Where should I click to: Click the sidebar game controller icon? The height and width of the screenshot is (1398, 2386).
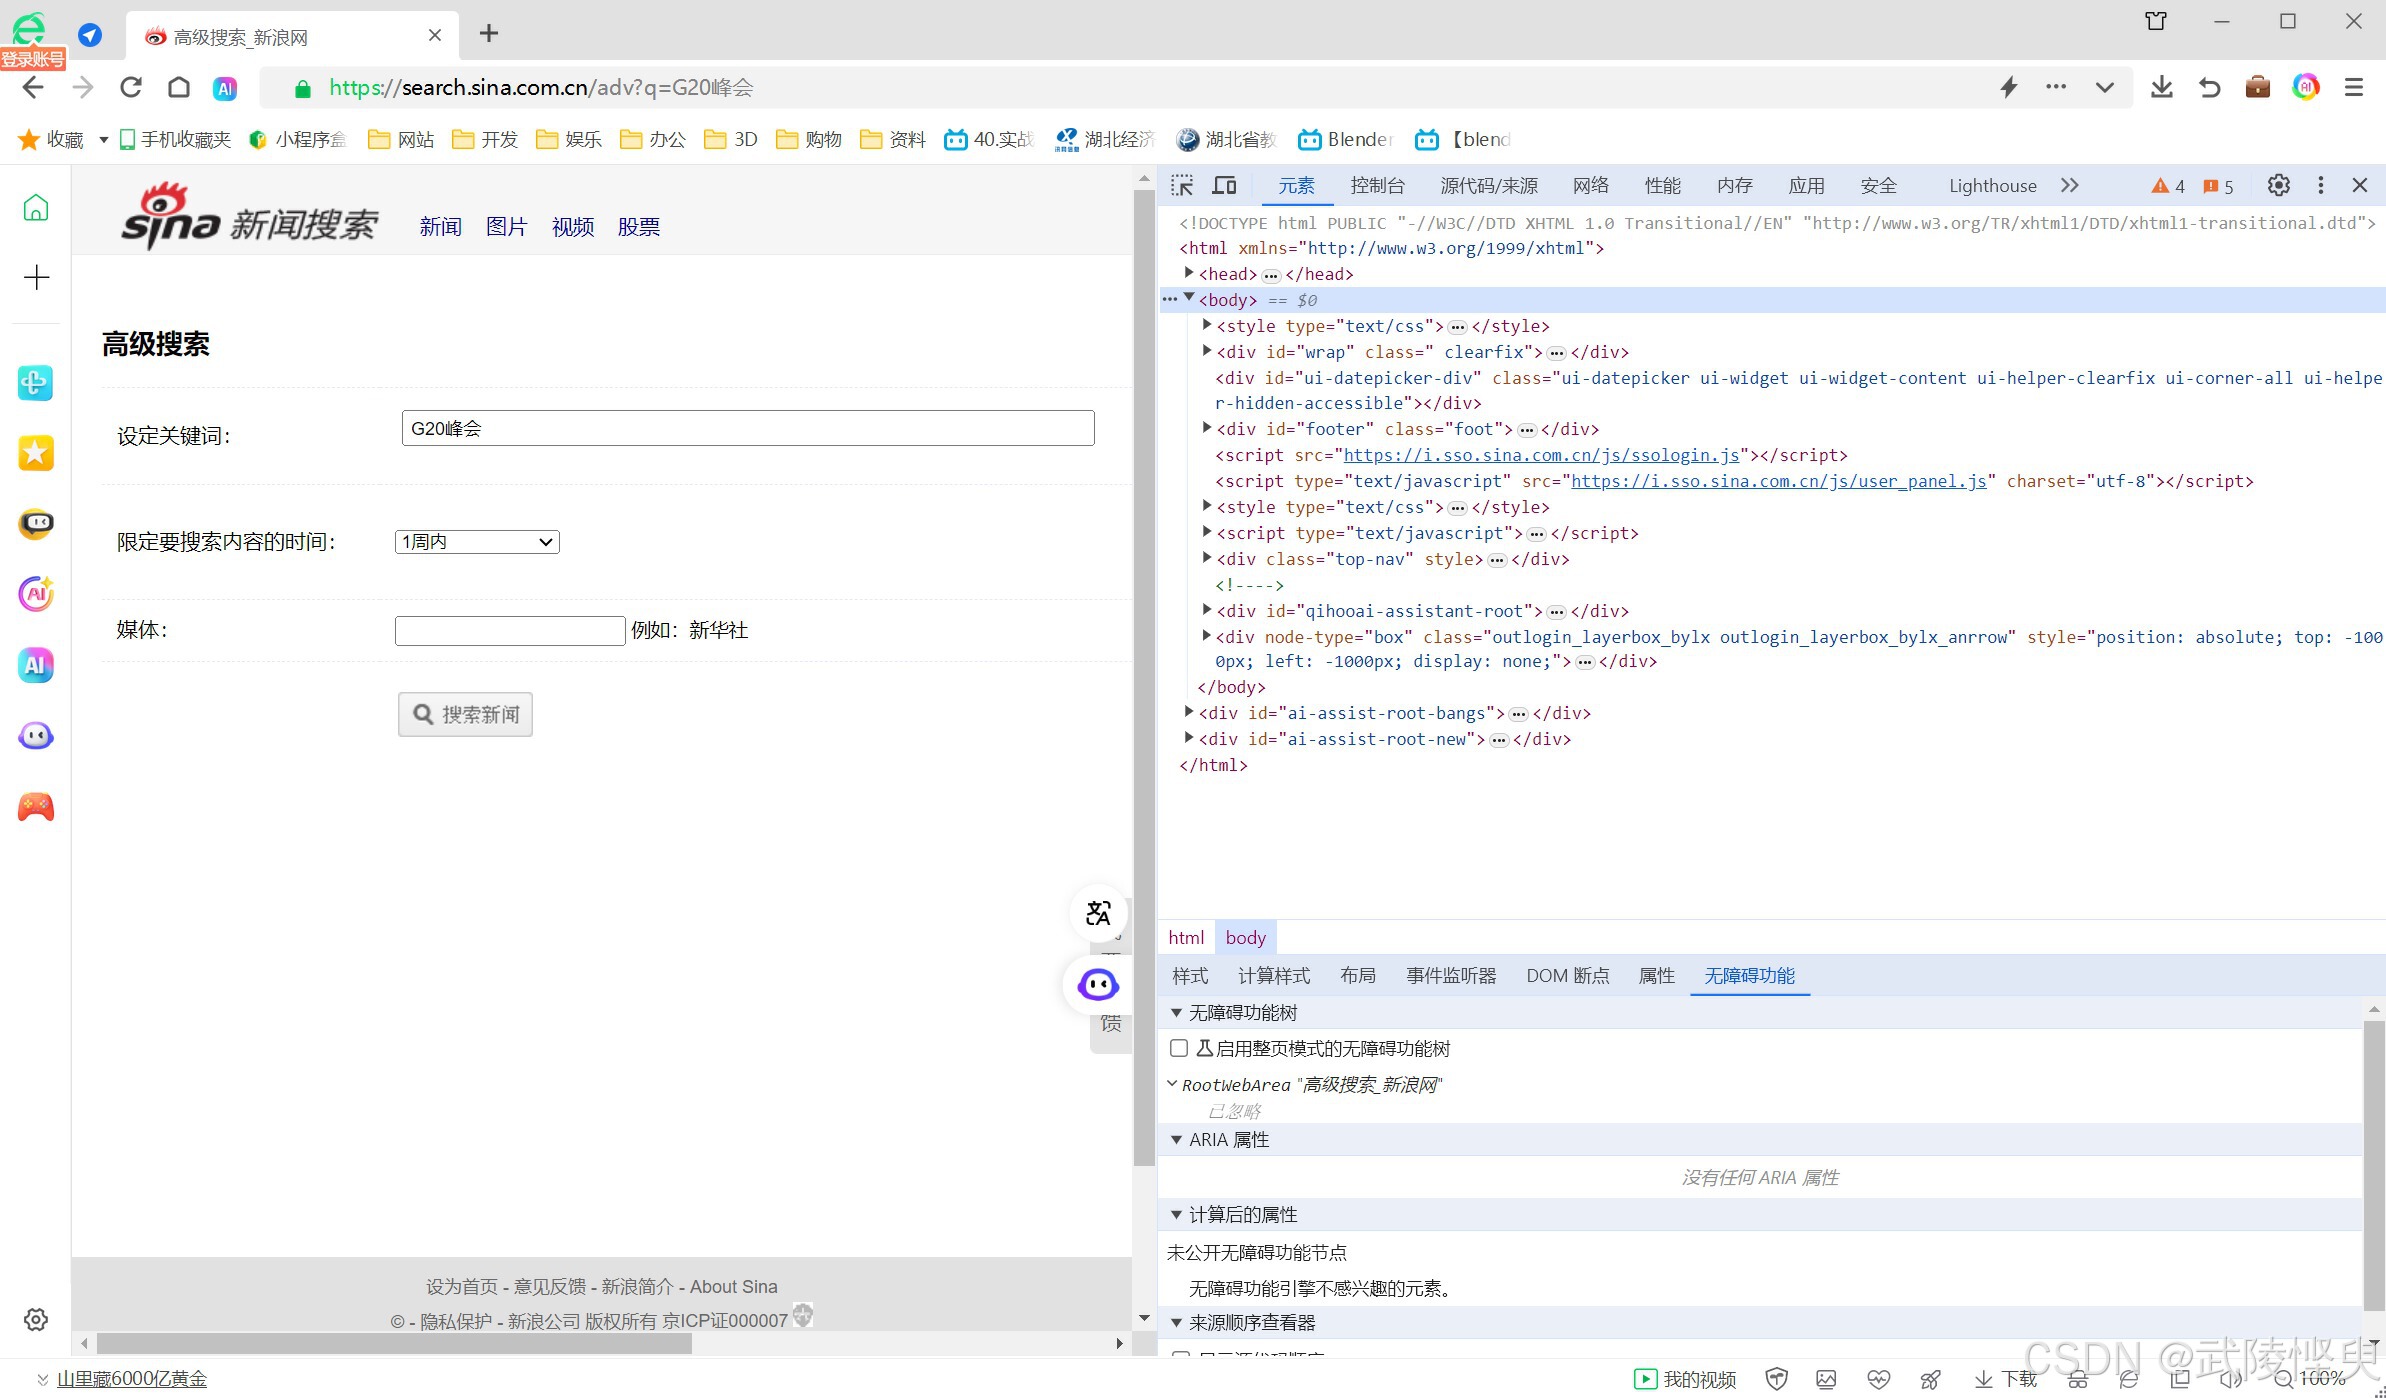(x=36, y=807)
